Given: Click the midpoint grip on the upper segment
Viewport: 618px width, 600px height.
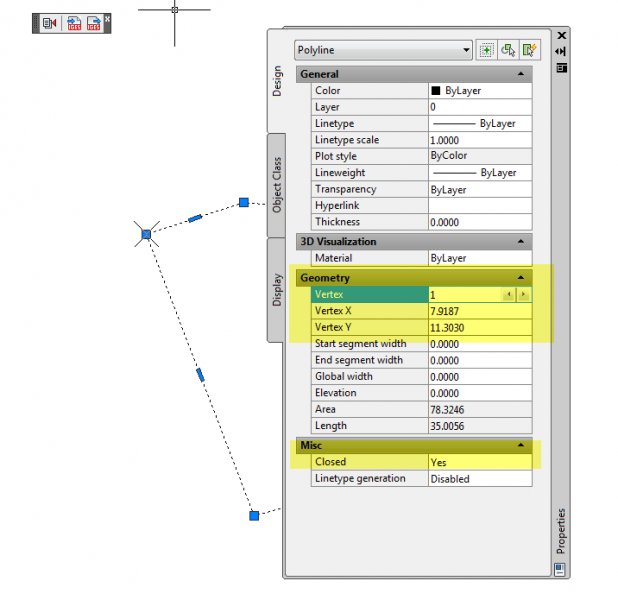Looking at the screenshot, I should 195,218.
